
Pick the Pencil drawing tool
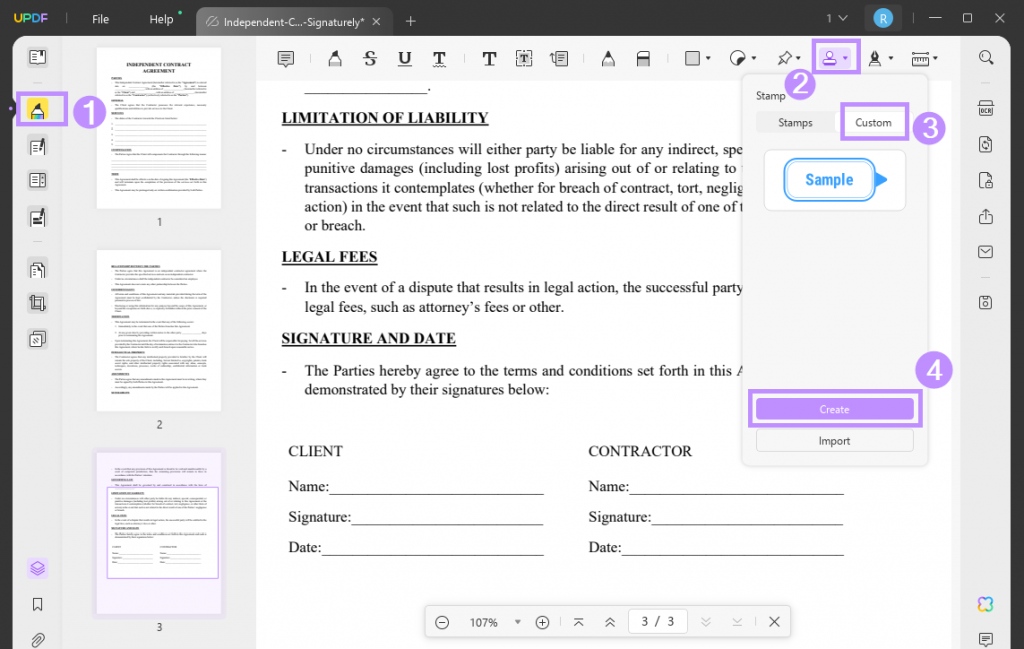click(x=608, y=57)
